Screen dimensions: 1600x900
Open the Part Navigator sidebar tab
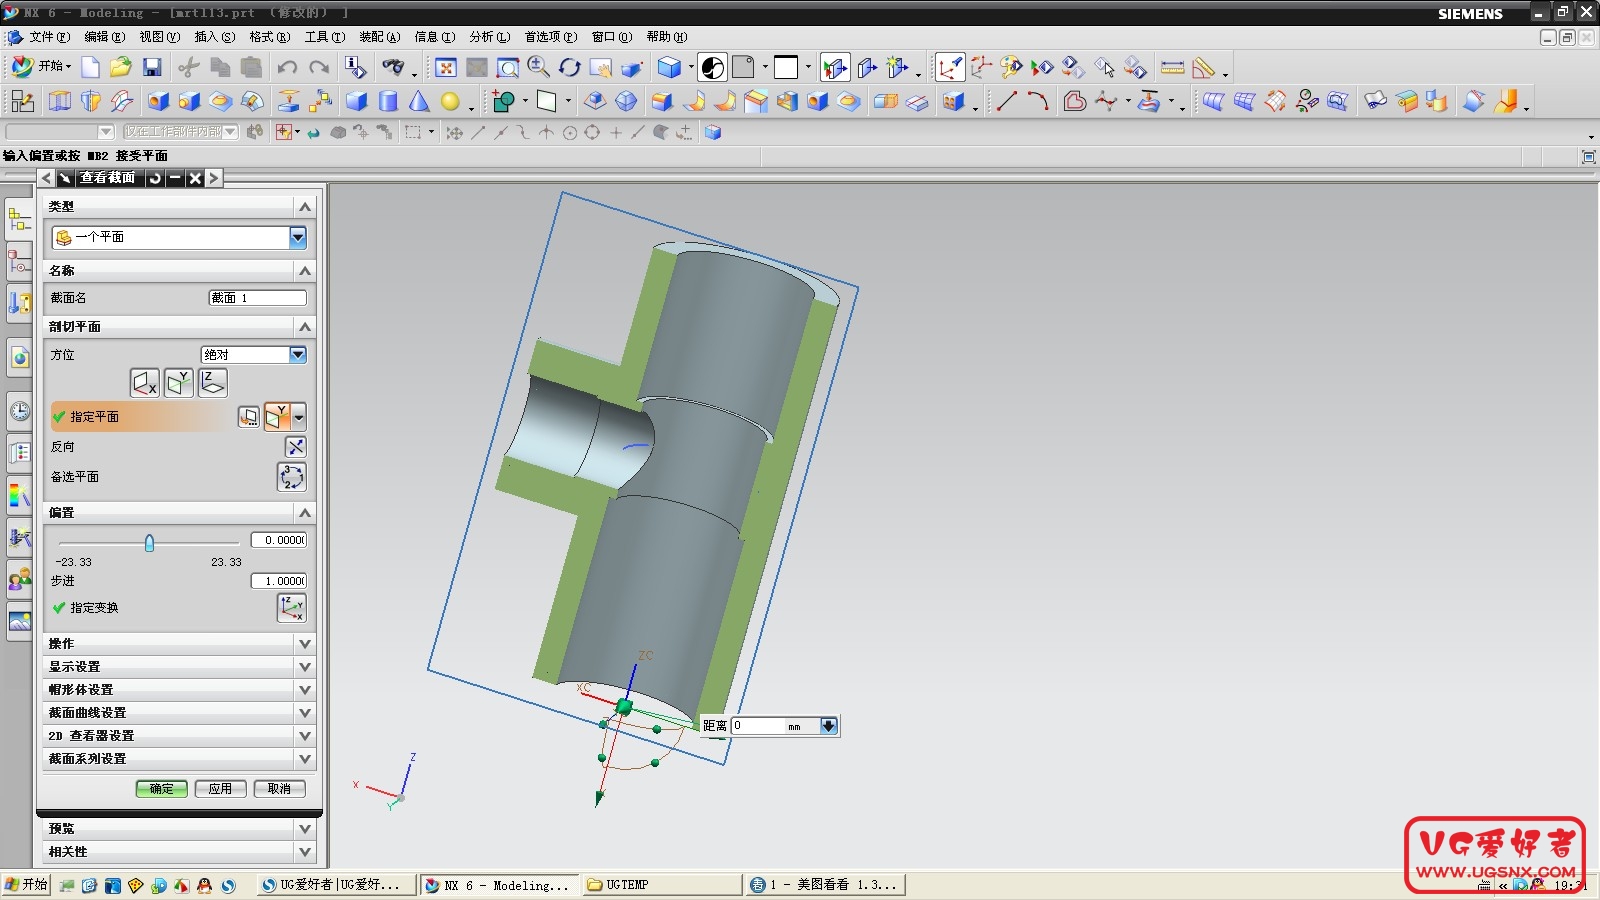pos(19,264)
